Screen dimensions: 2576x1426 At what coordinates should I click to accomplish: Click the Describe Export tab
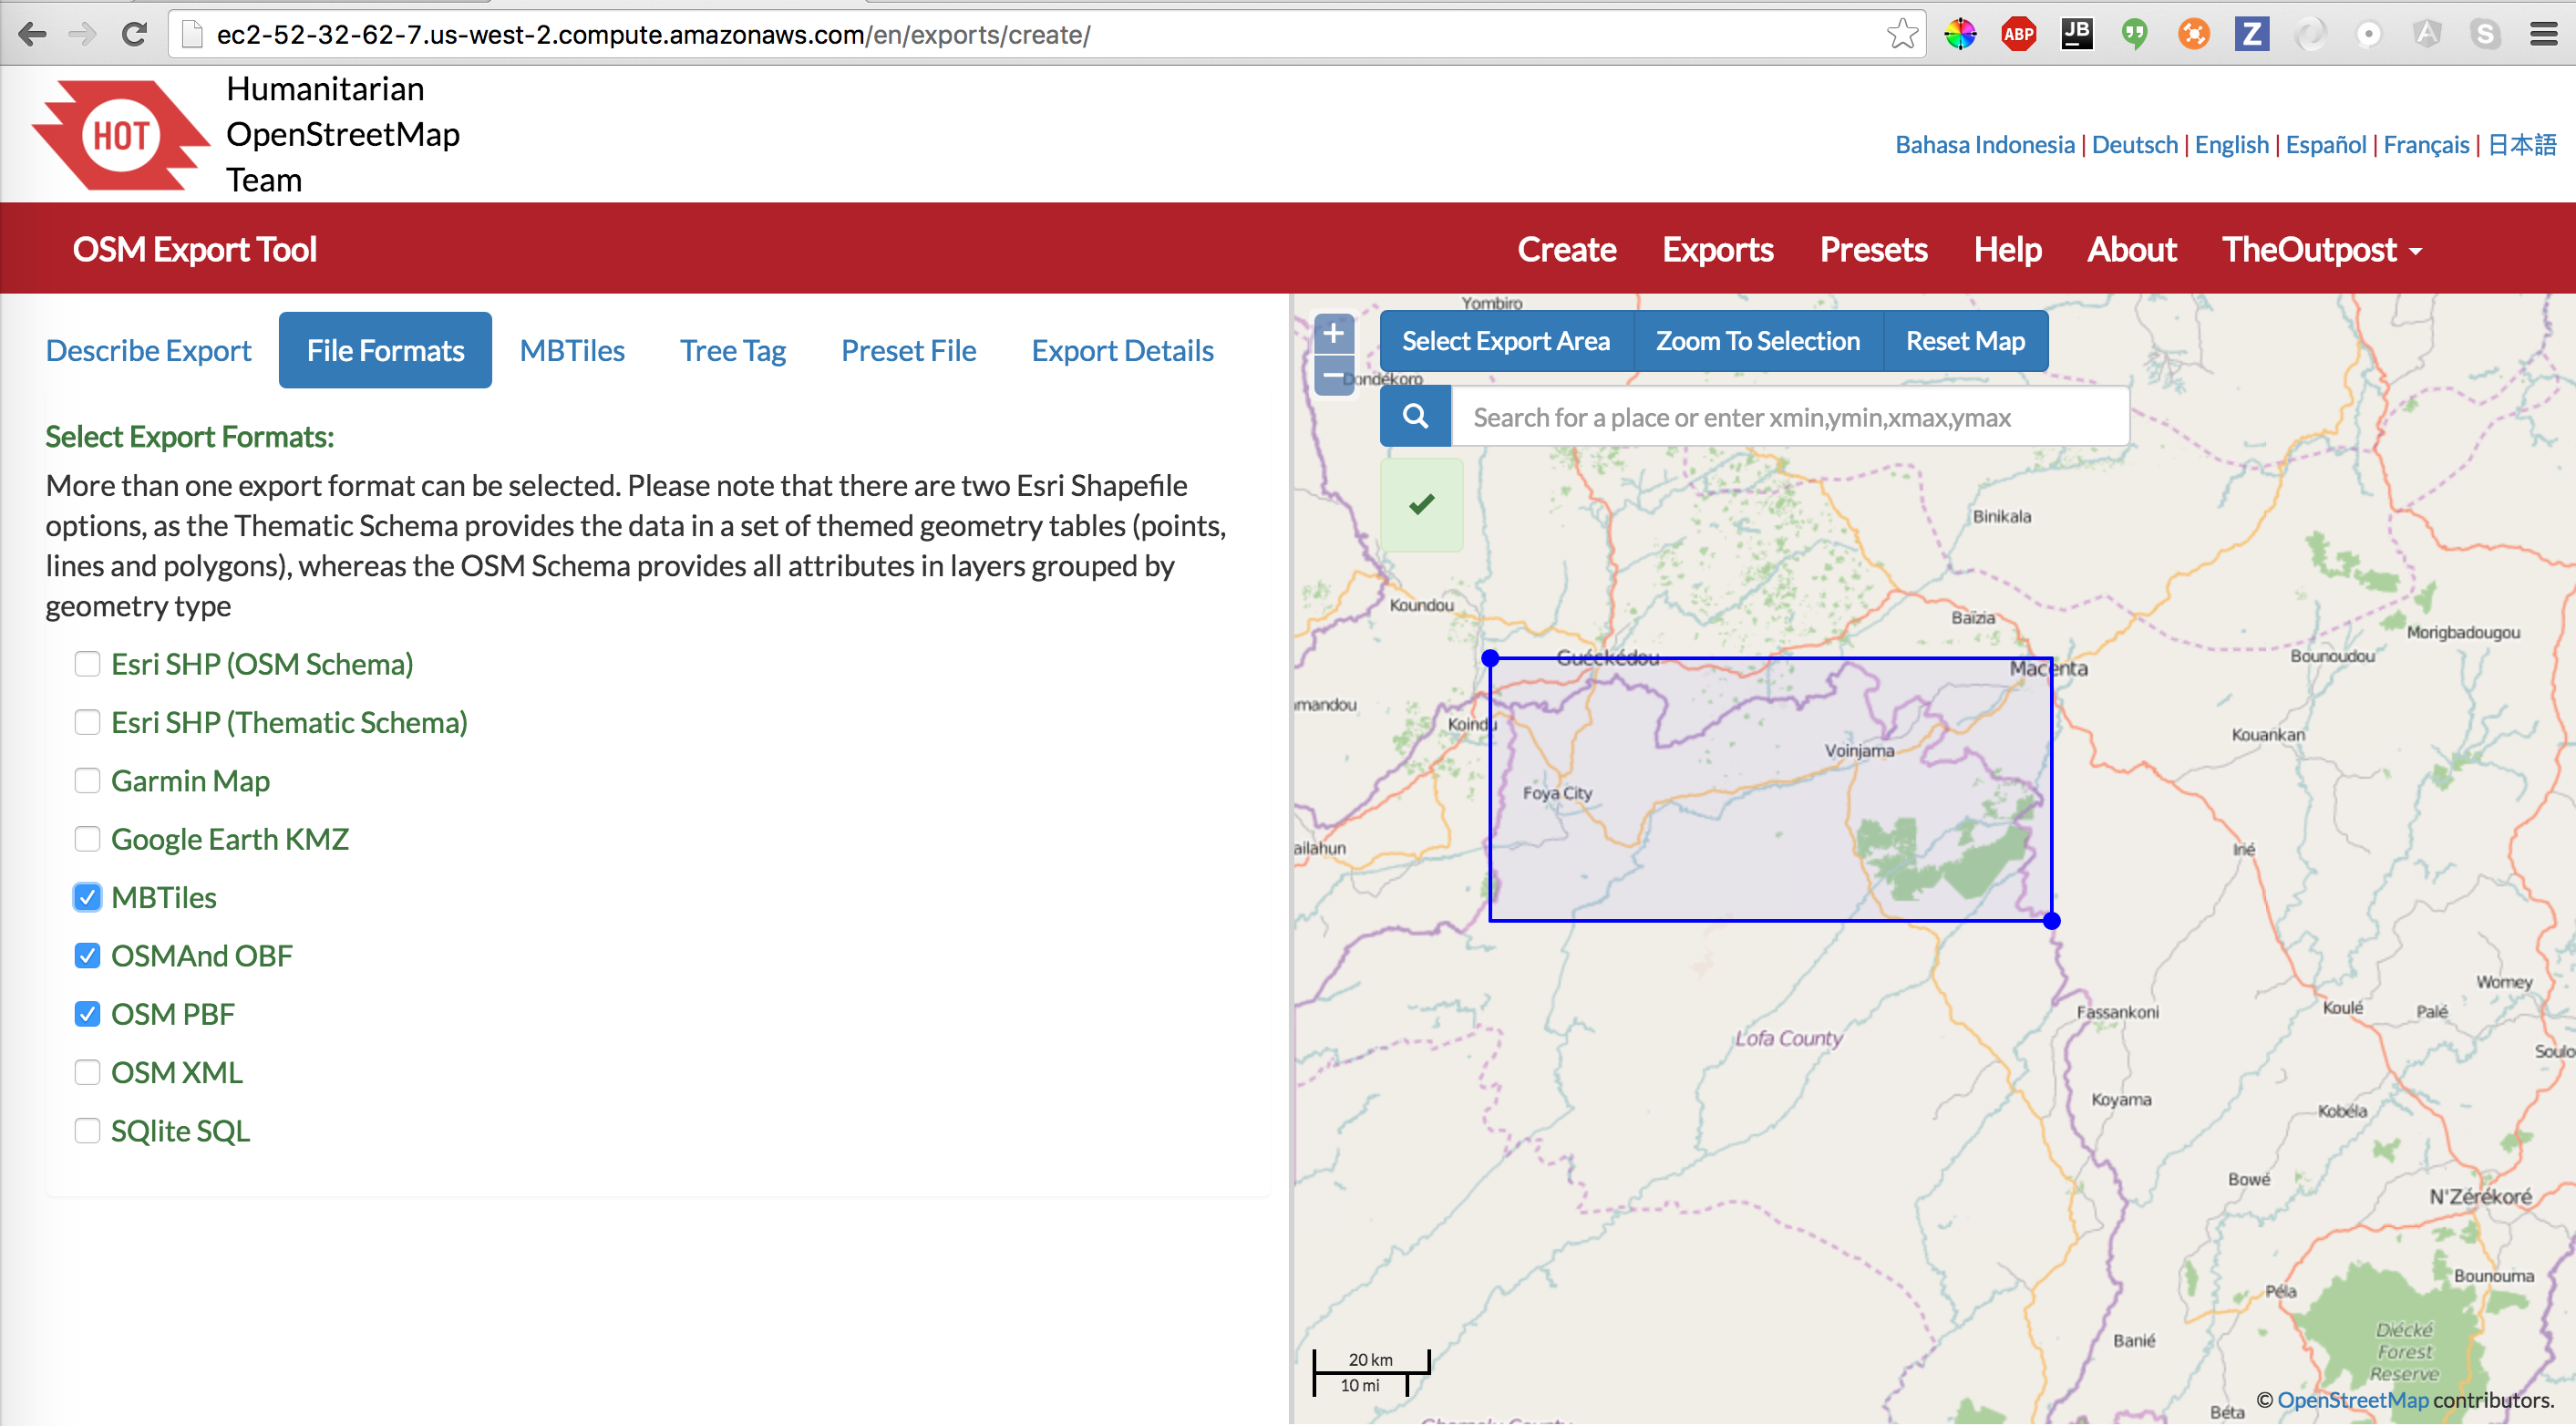(x=148, y=351)
